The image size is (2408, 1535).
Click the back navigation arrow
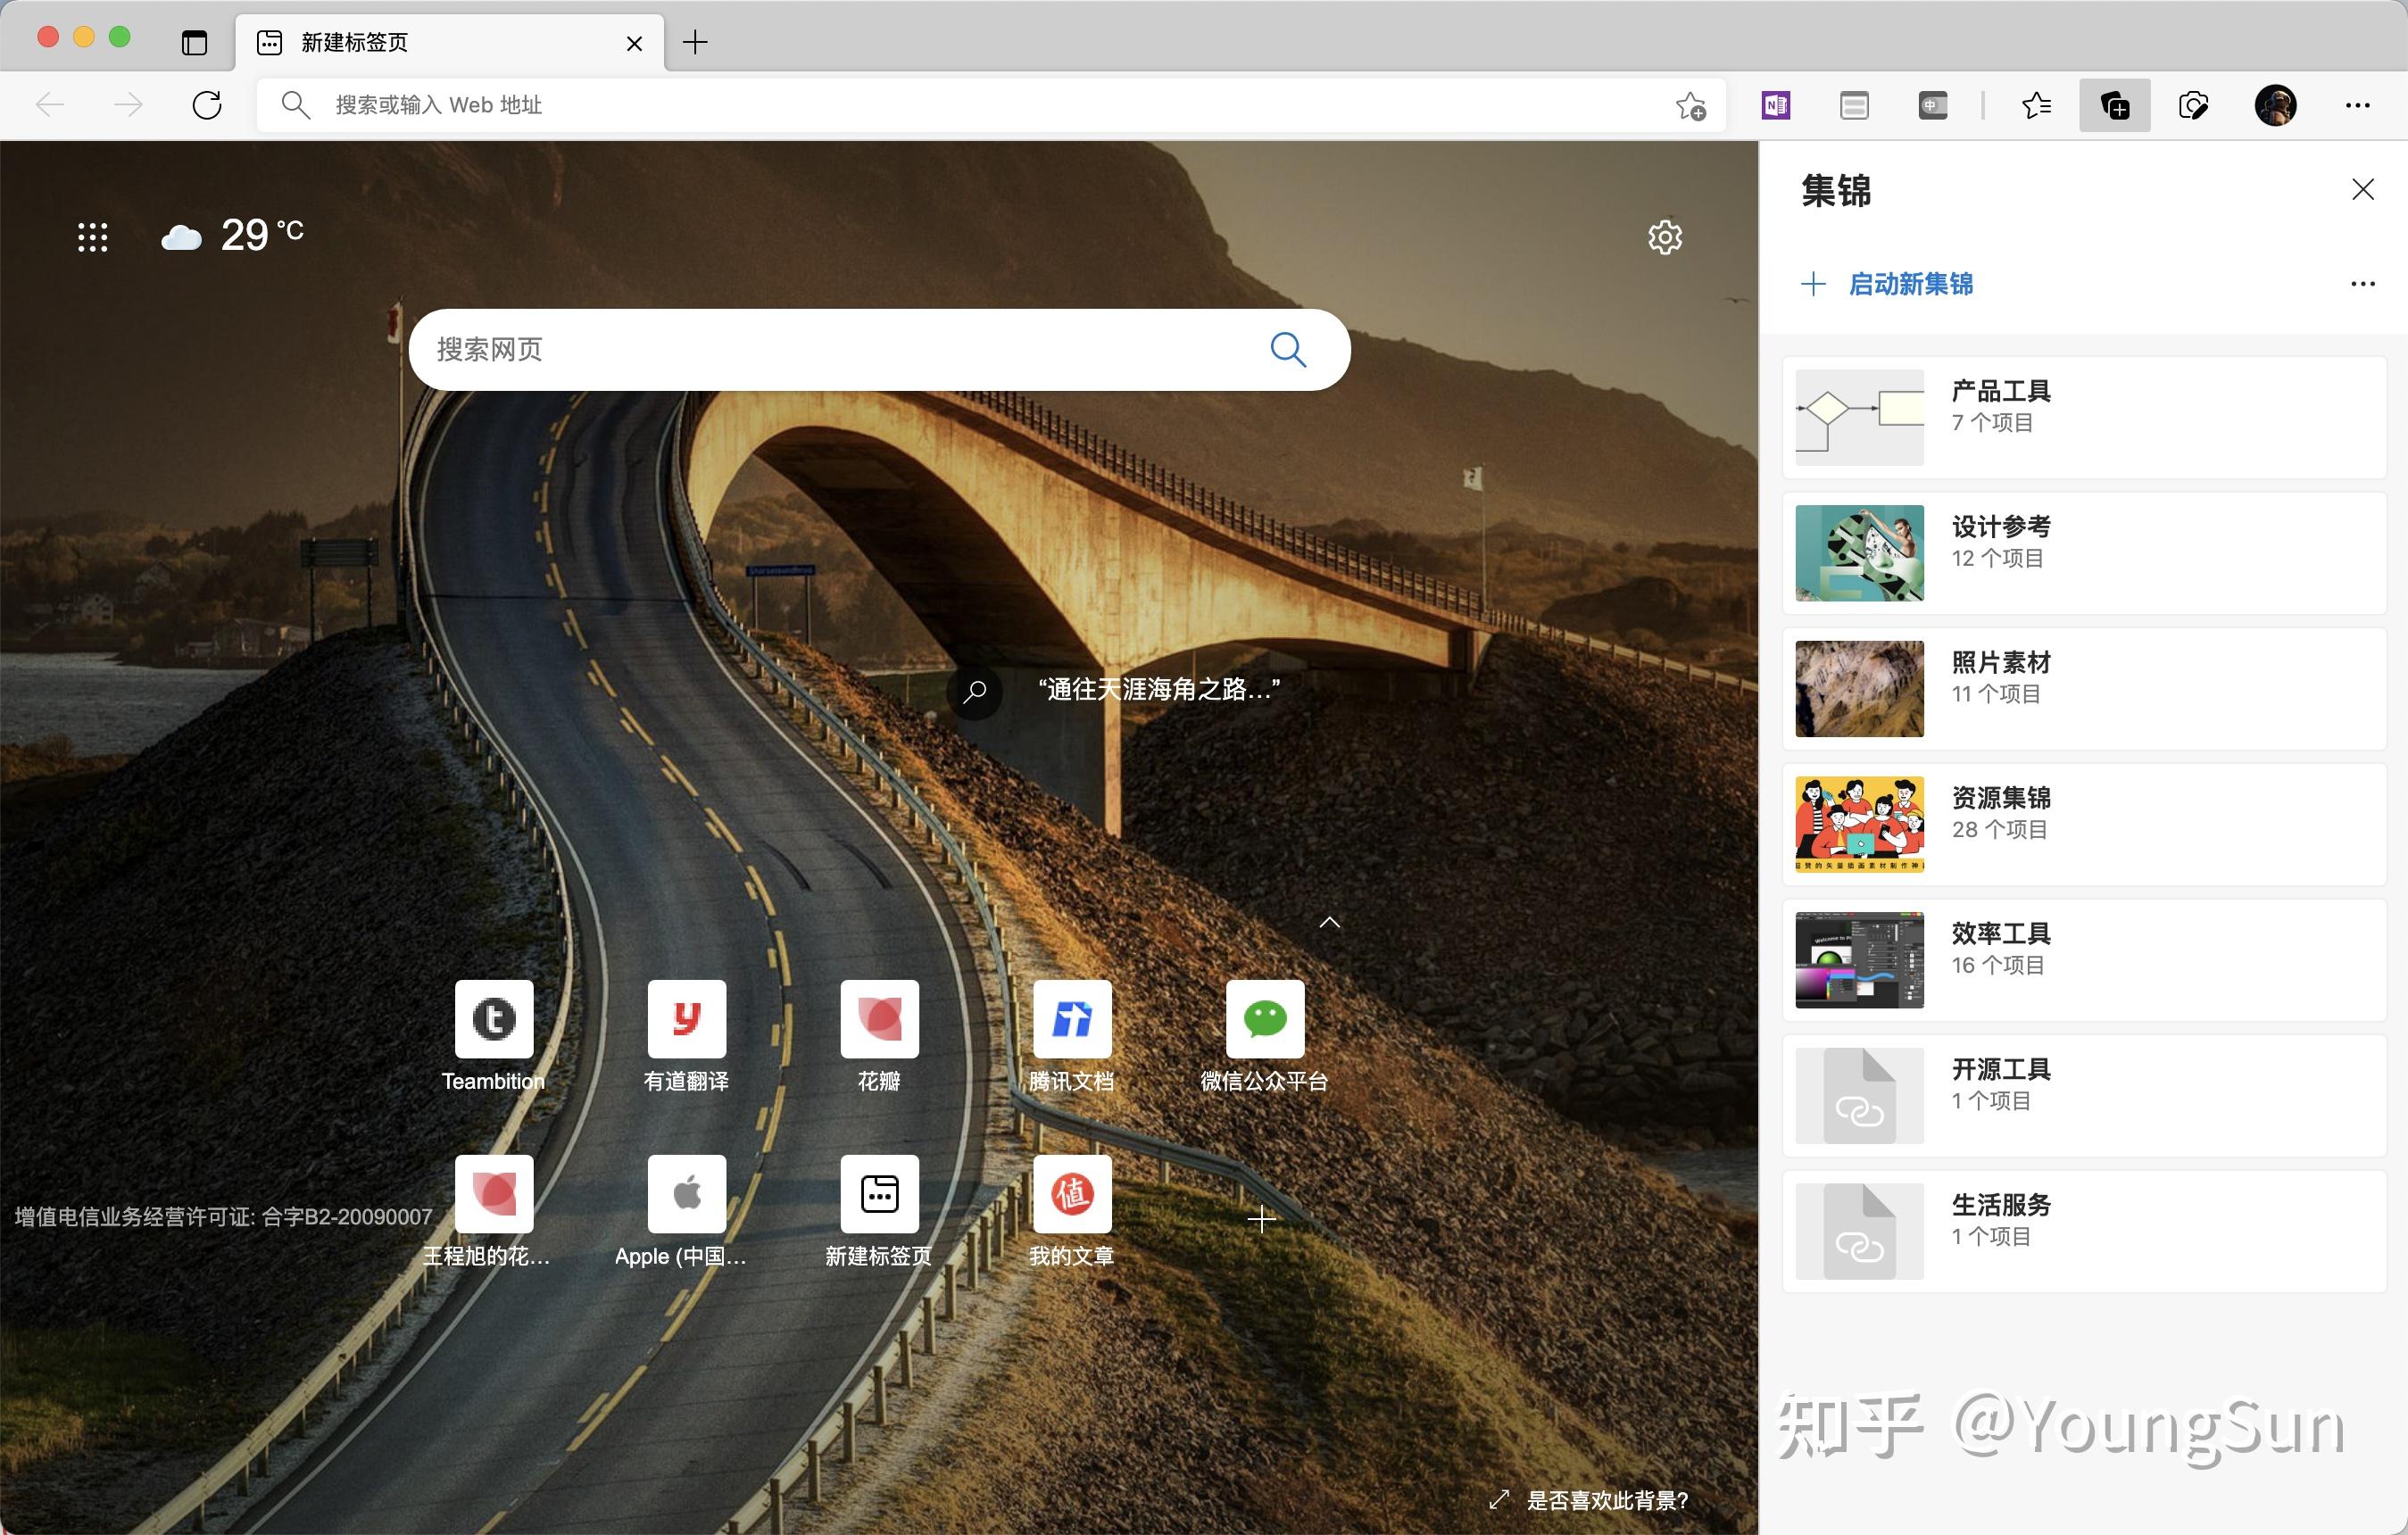coord(50,105)
